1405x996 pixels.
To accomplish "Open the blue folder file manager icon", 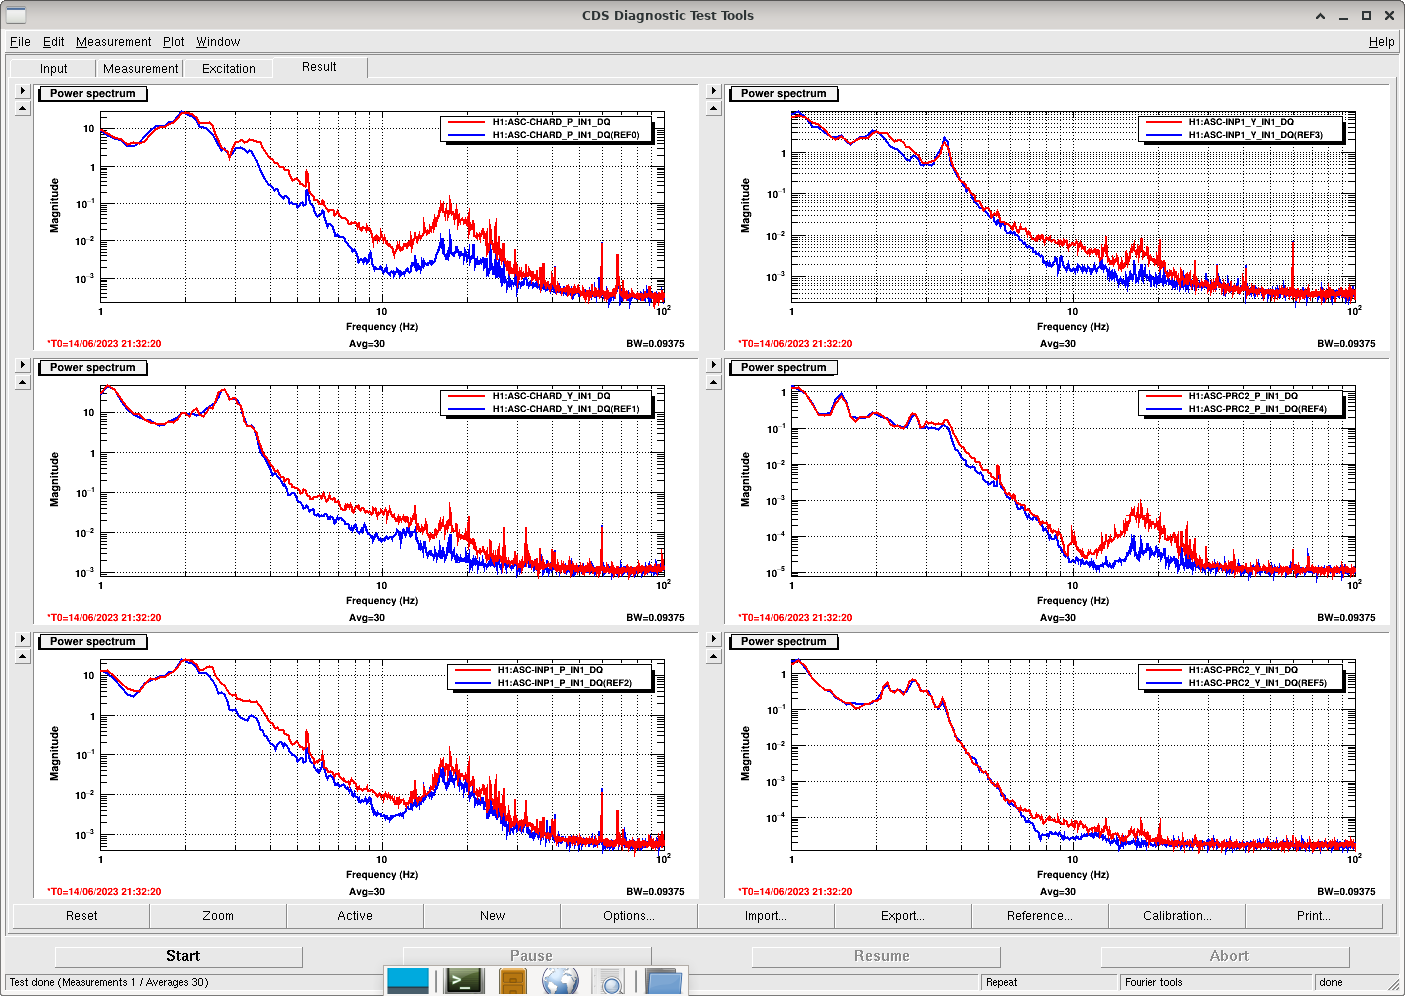I will [662, 981].
